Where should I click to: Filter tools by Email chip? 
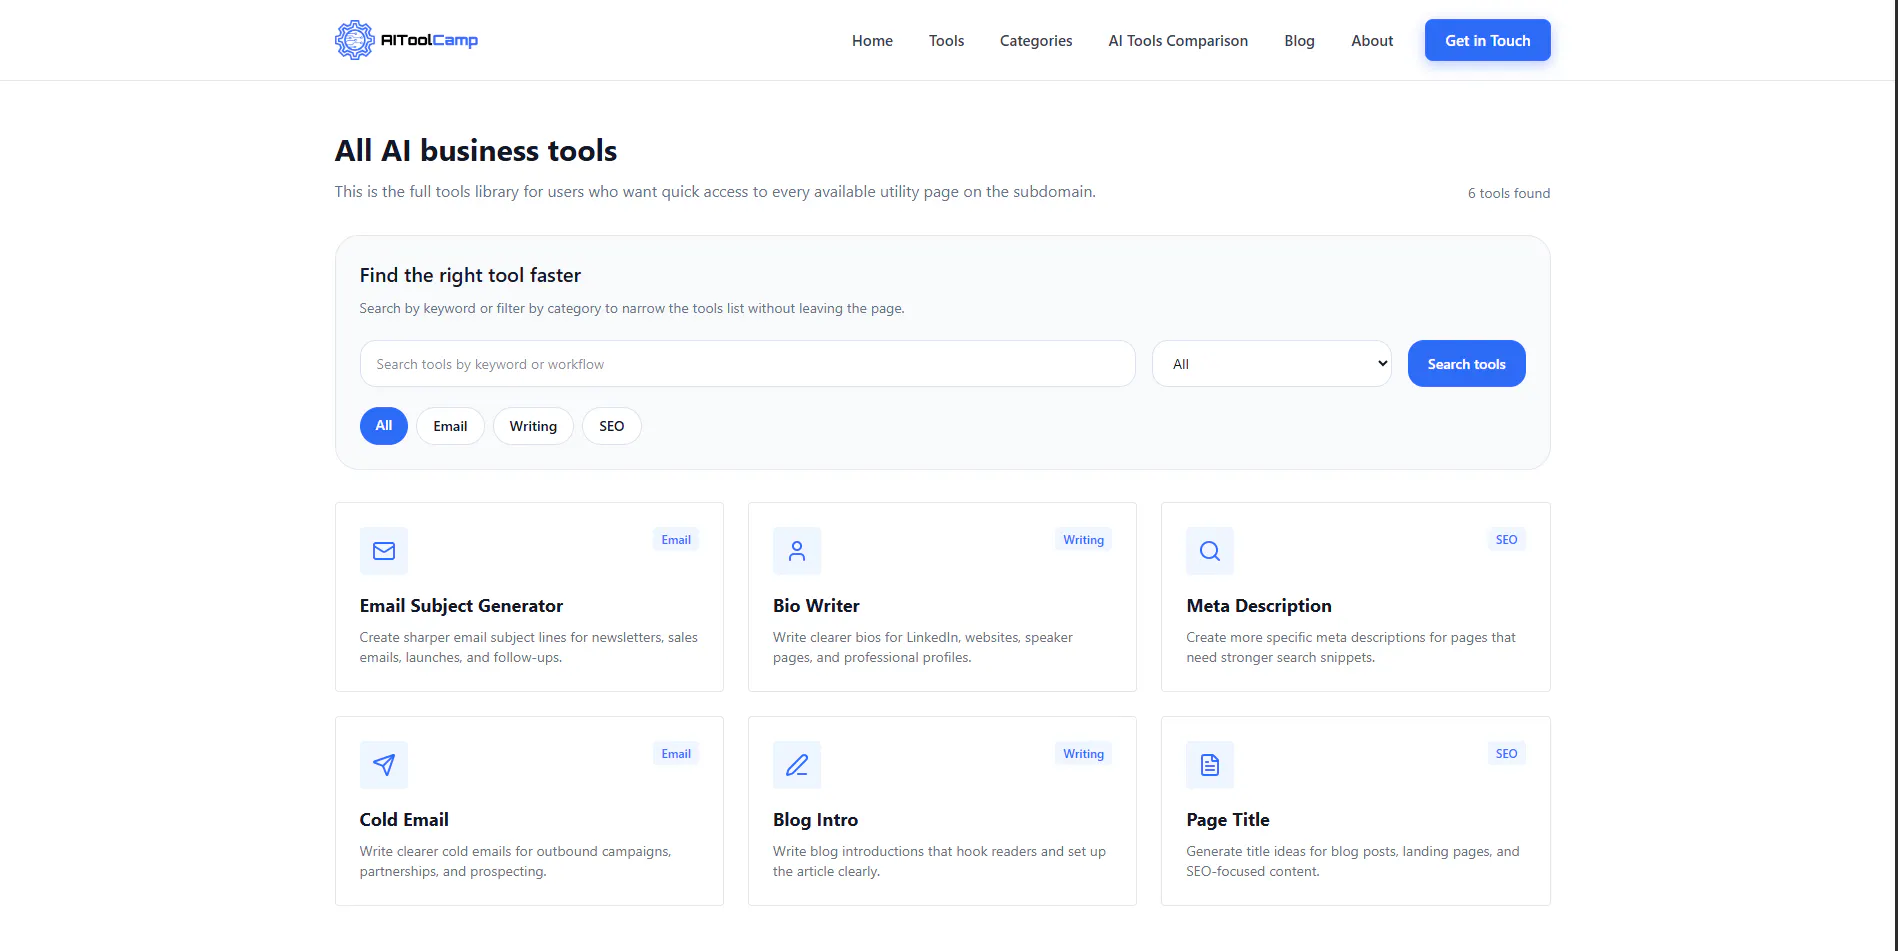450,426
